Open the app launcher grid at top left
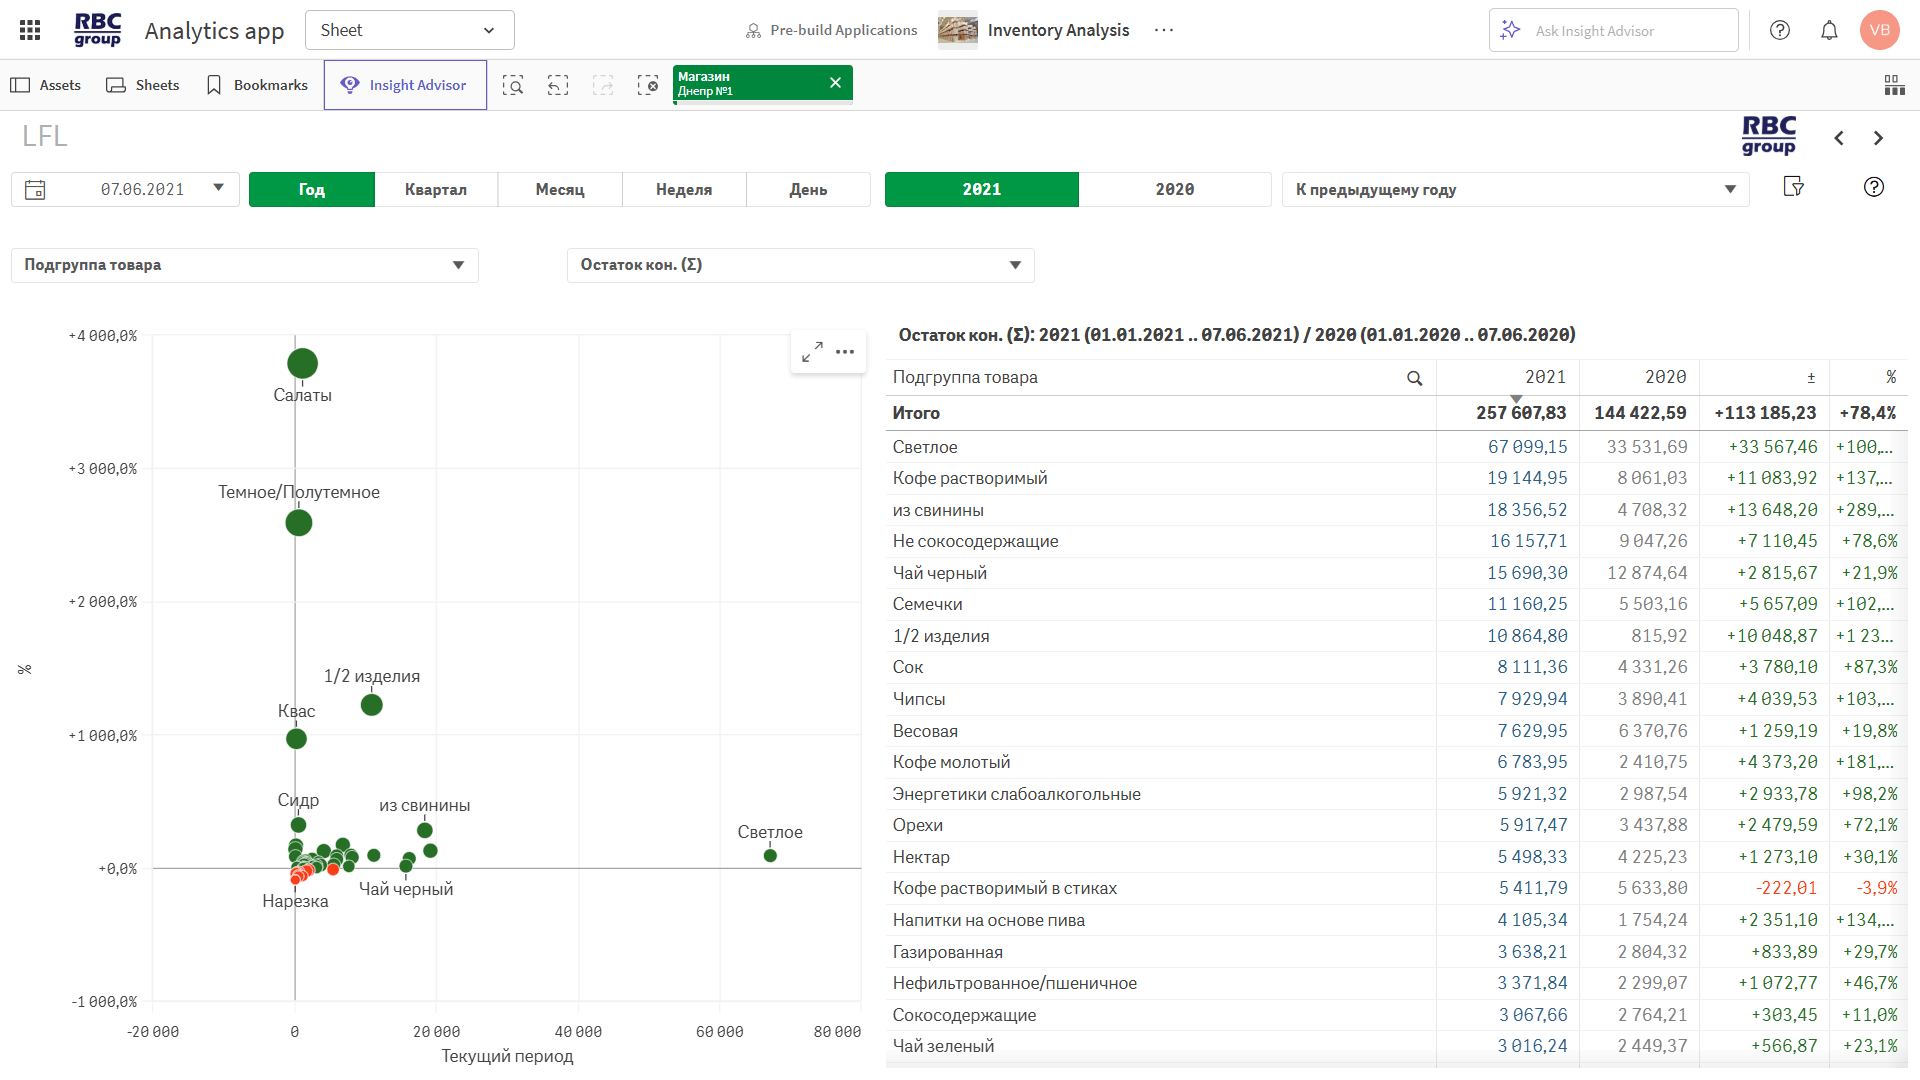The width and height of the screenshot is (1920, 1080). (x=29, y=29)
